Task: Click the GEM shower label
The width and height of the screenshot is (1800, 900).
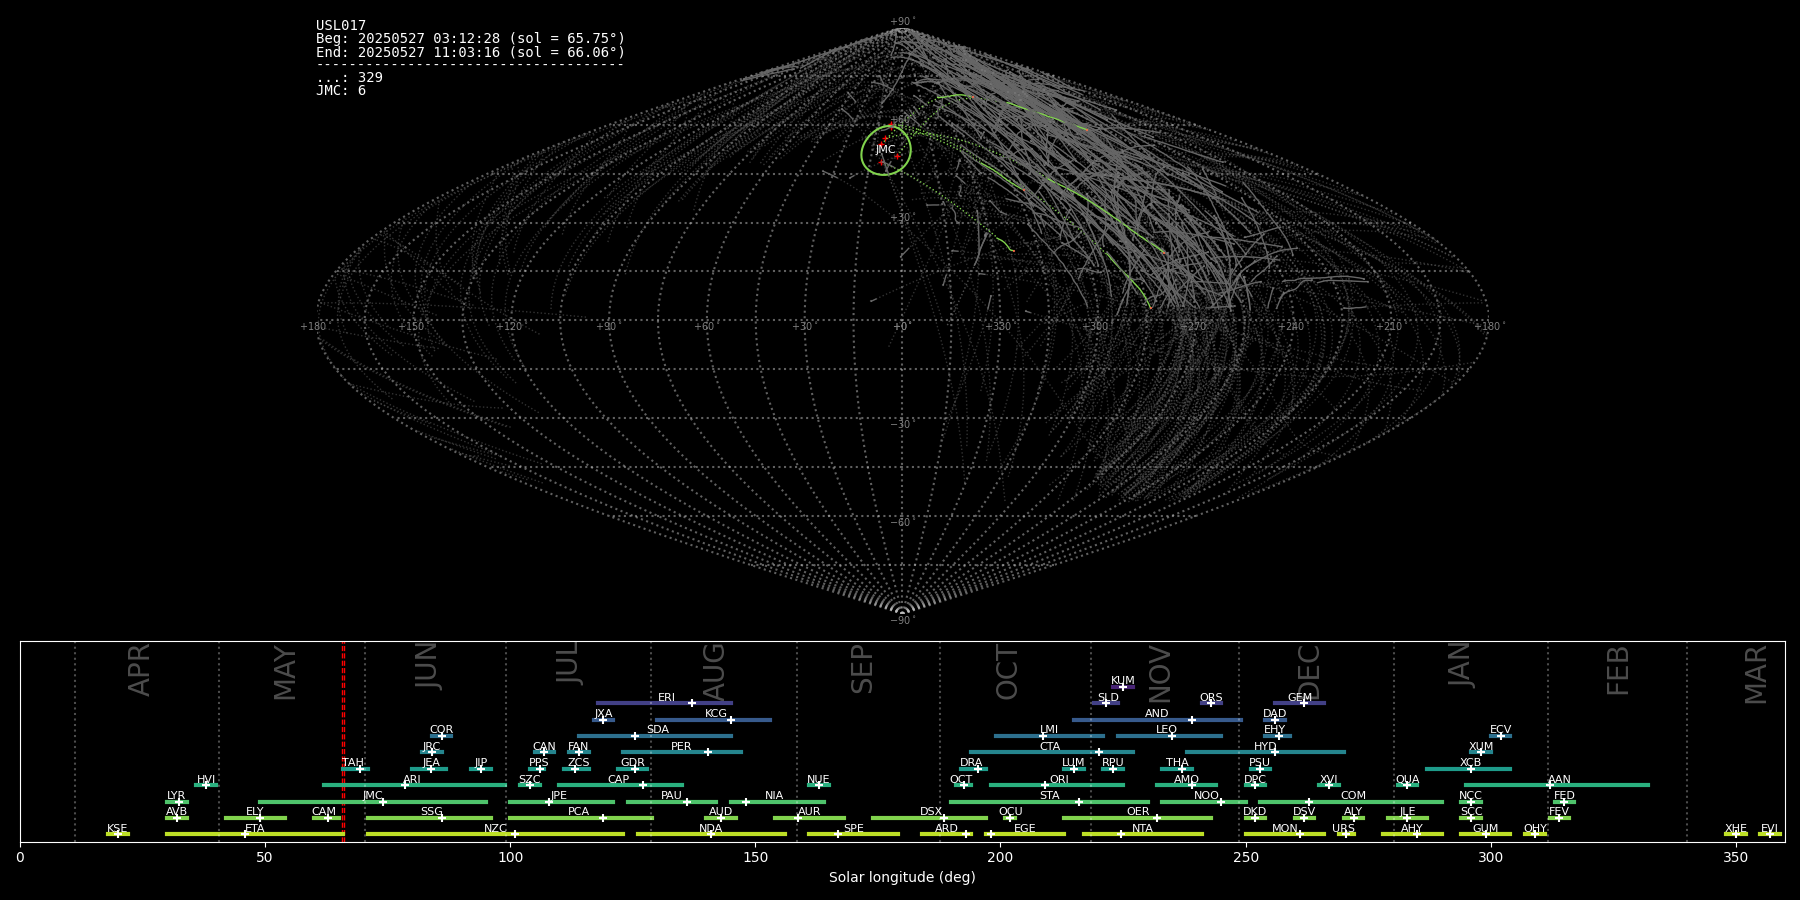Action: (1299, 698)
